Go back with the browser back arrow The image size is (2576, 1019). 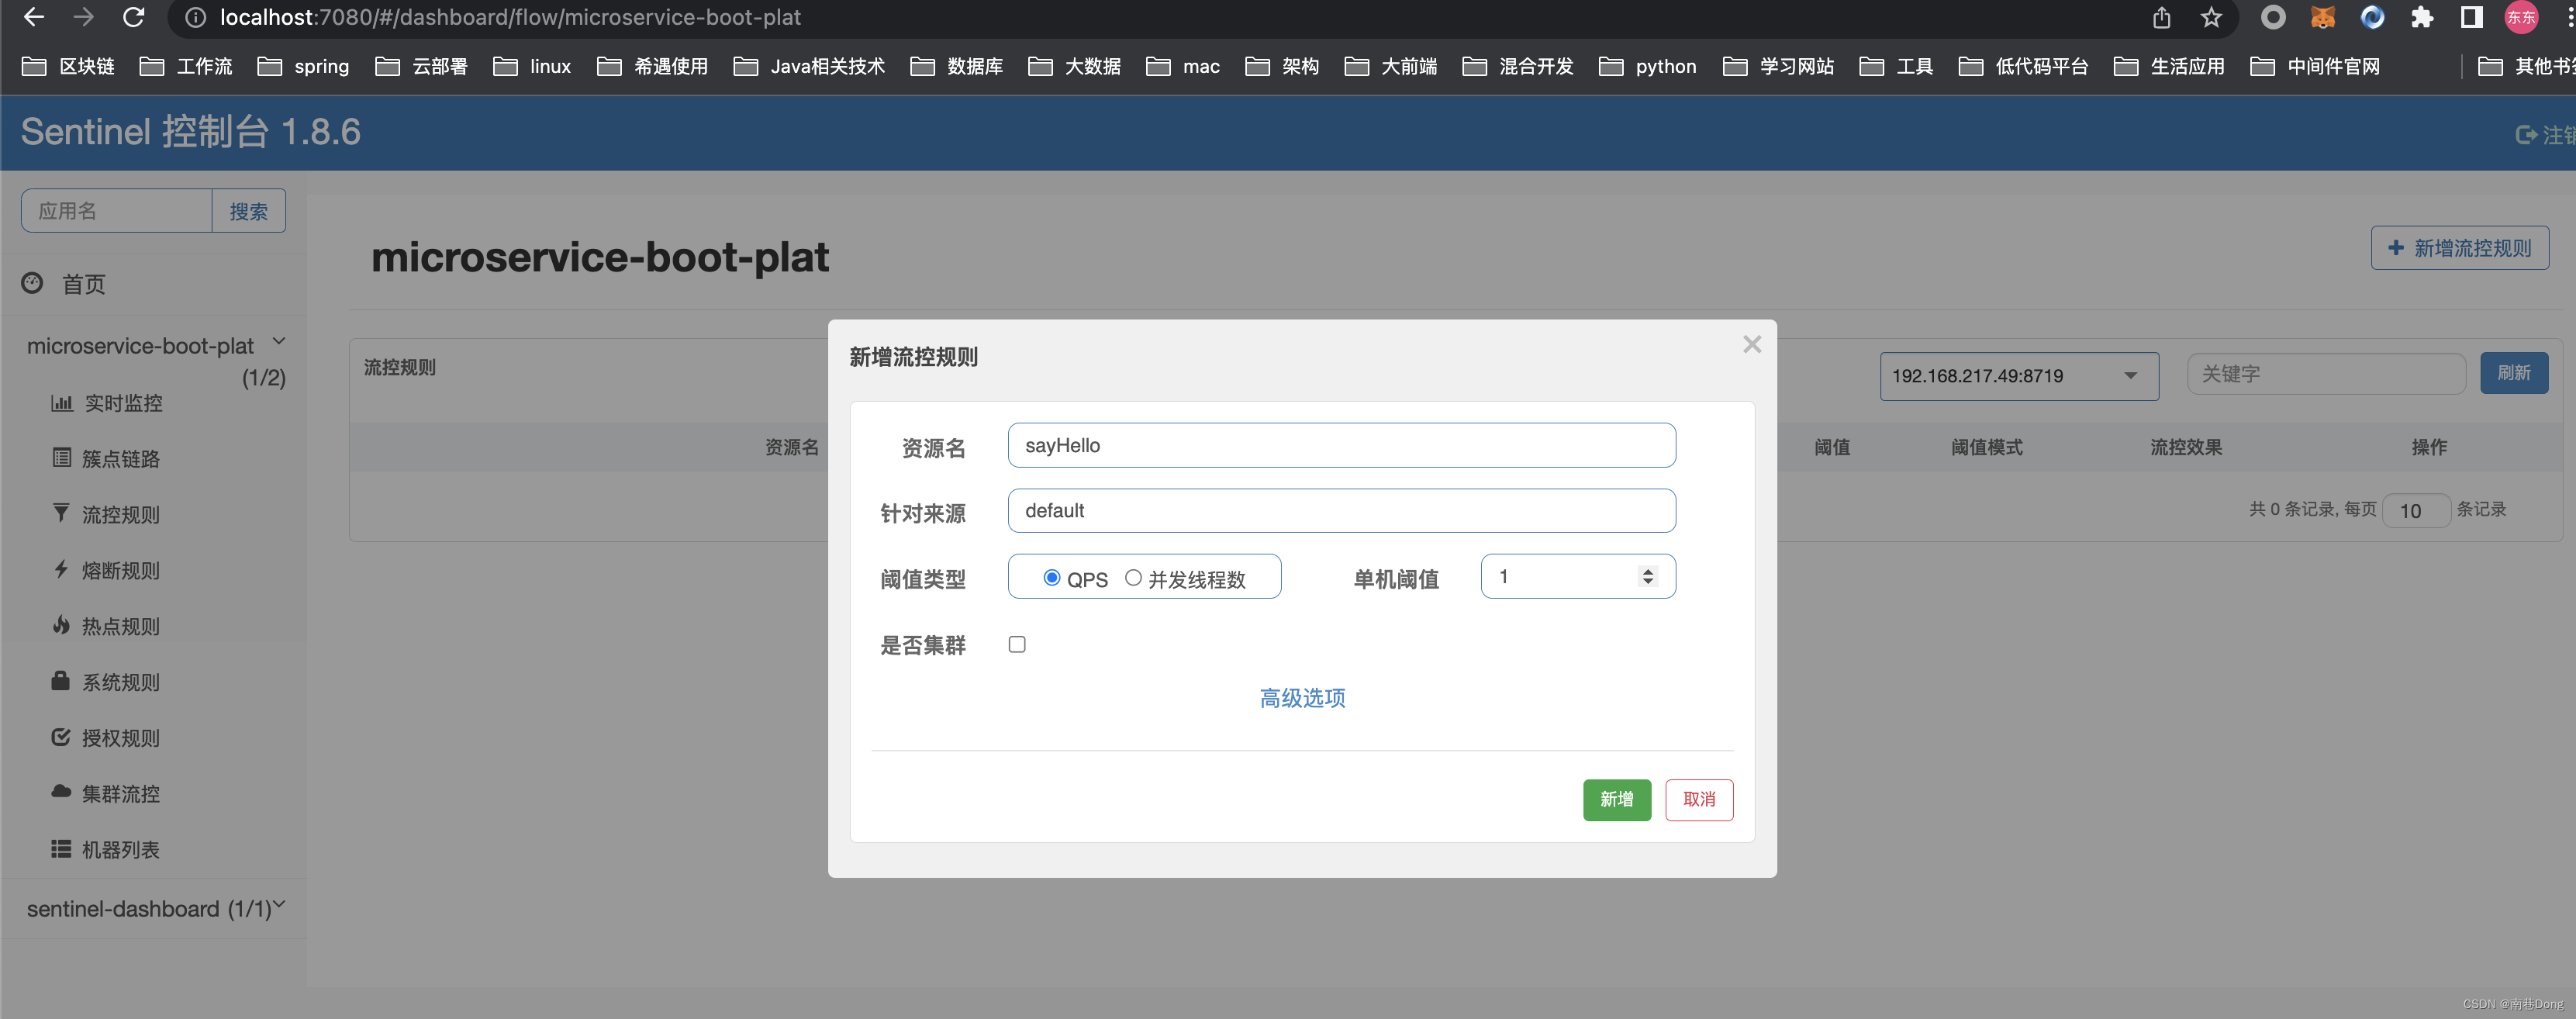tap(34, 17)
